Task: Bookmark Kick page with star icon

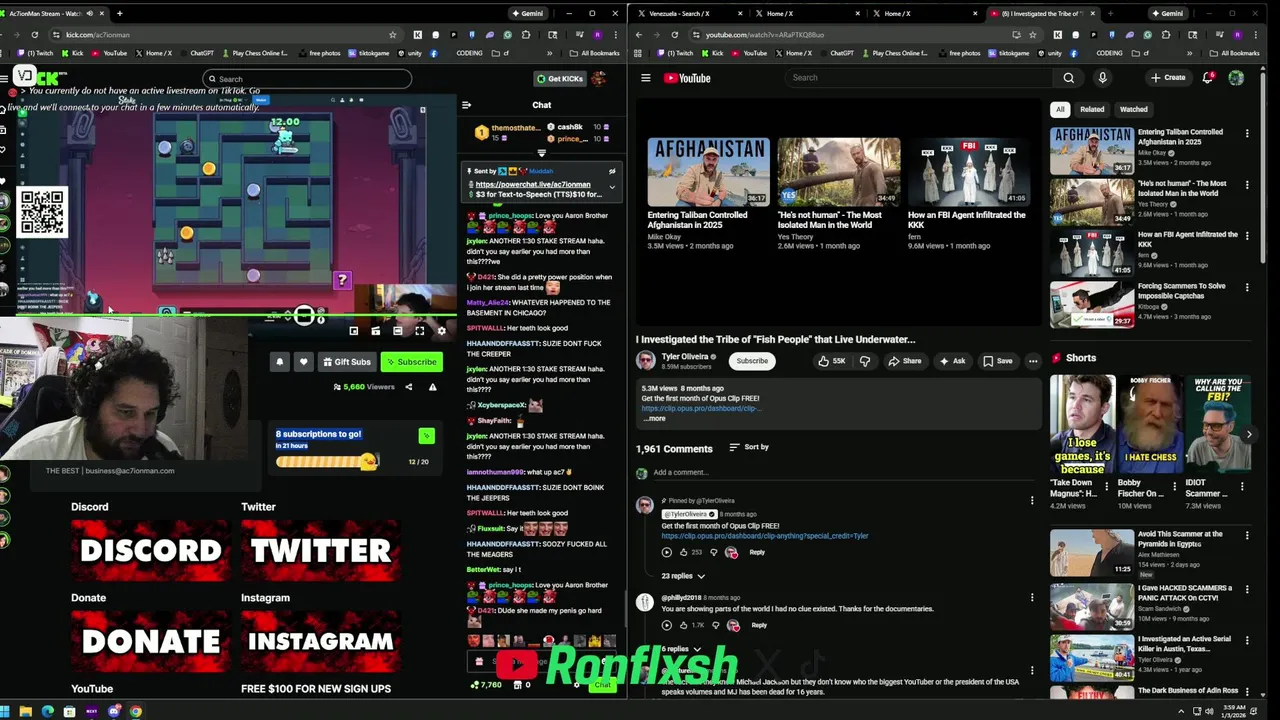Action: click(x=393, y=35)
